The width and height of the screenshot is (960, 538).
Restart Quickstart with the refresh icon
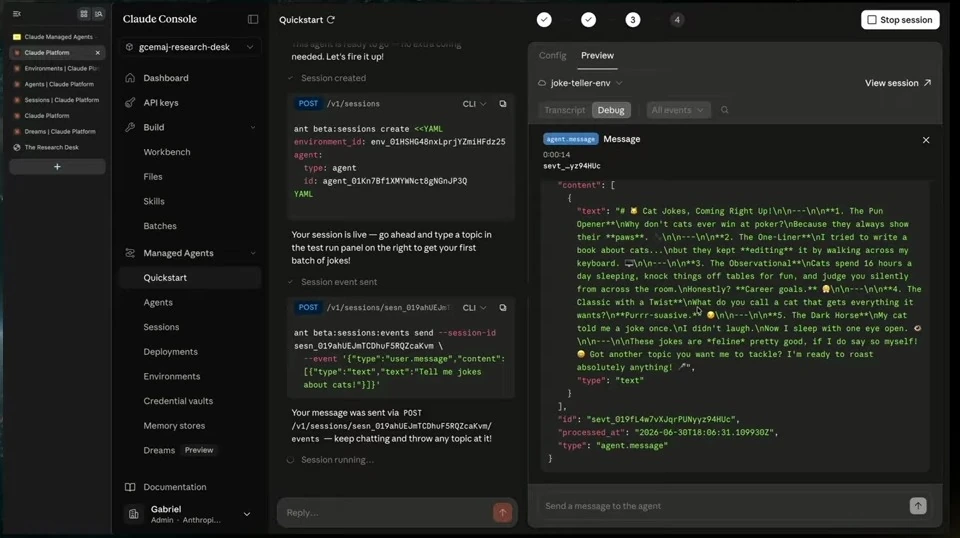331,20
